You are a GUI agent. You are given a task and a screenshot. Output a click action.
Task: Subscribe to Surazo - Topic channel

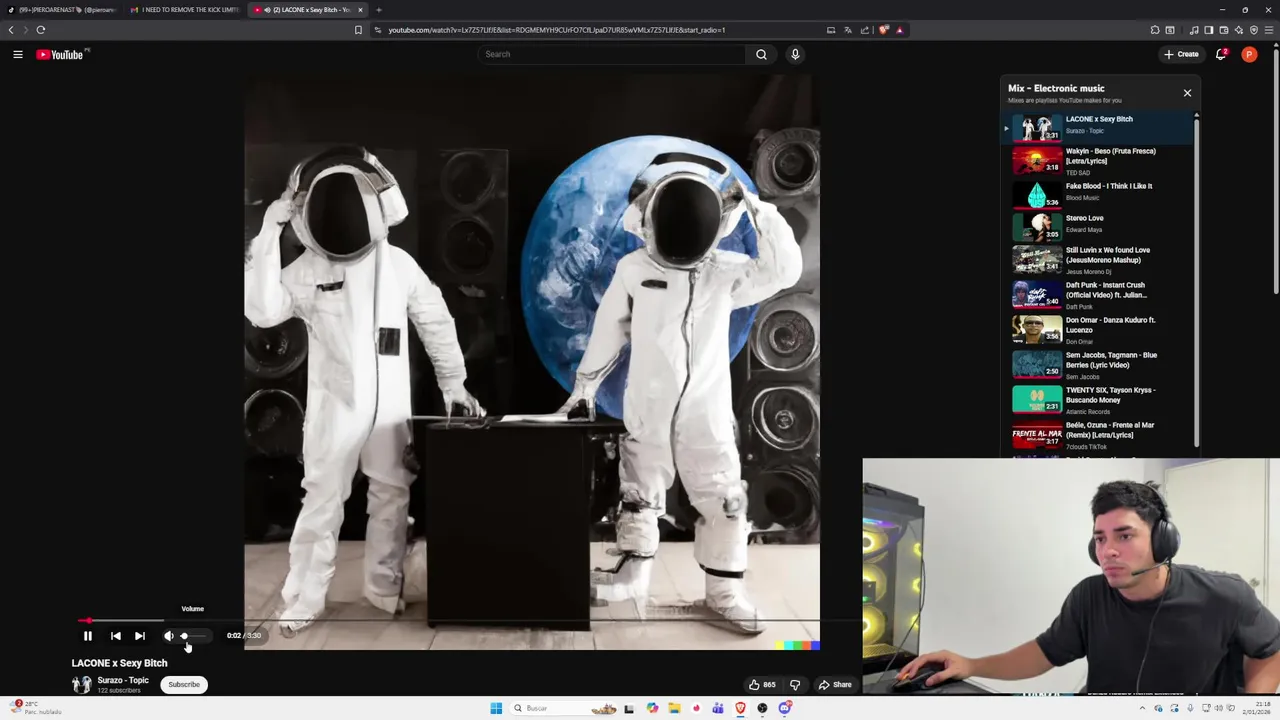[x=184, y=685]
